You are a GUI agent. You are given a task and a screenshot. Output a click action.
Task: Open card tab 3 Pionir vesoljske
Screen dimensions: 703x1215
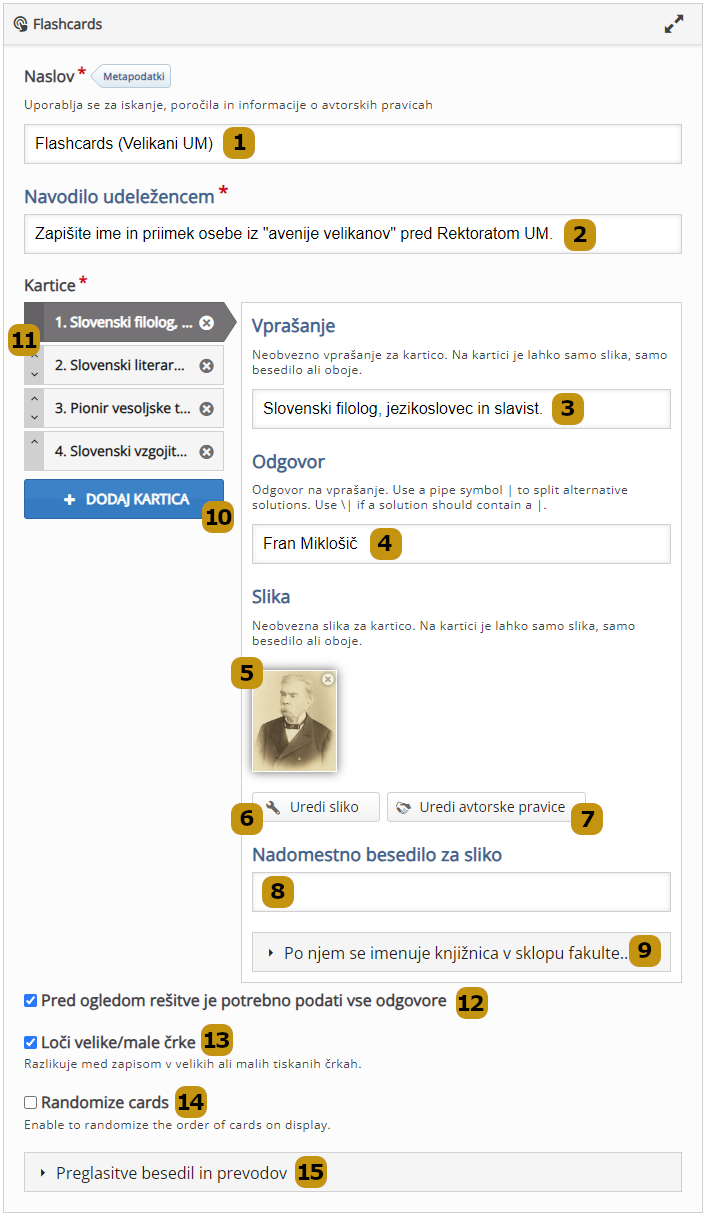pyautogui.click(x=120, y=409)
